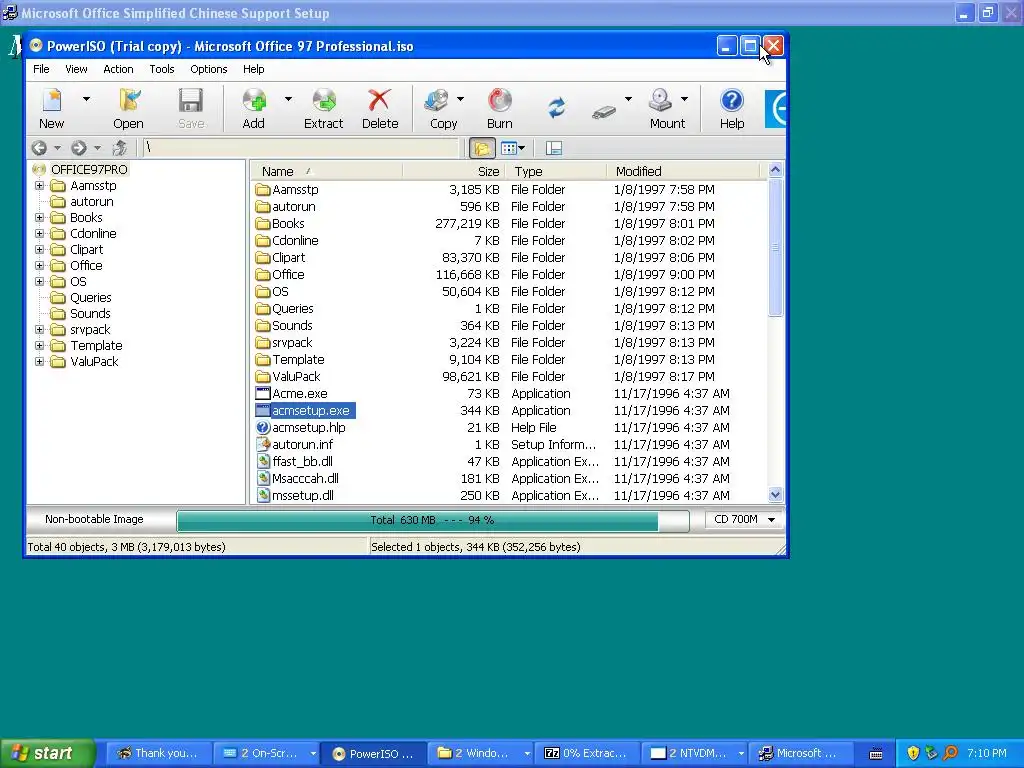Sort by Name column header
This screenshot has height=768, width=1024.
point(326,172)
